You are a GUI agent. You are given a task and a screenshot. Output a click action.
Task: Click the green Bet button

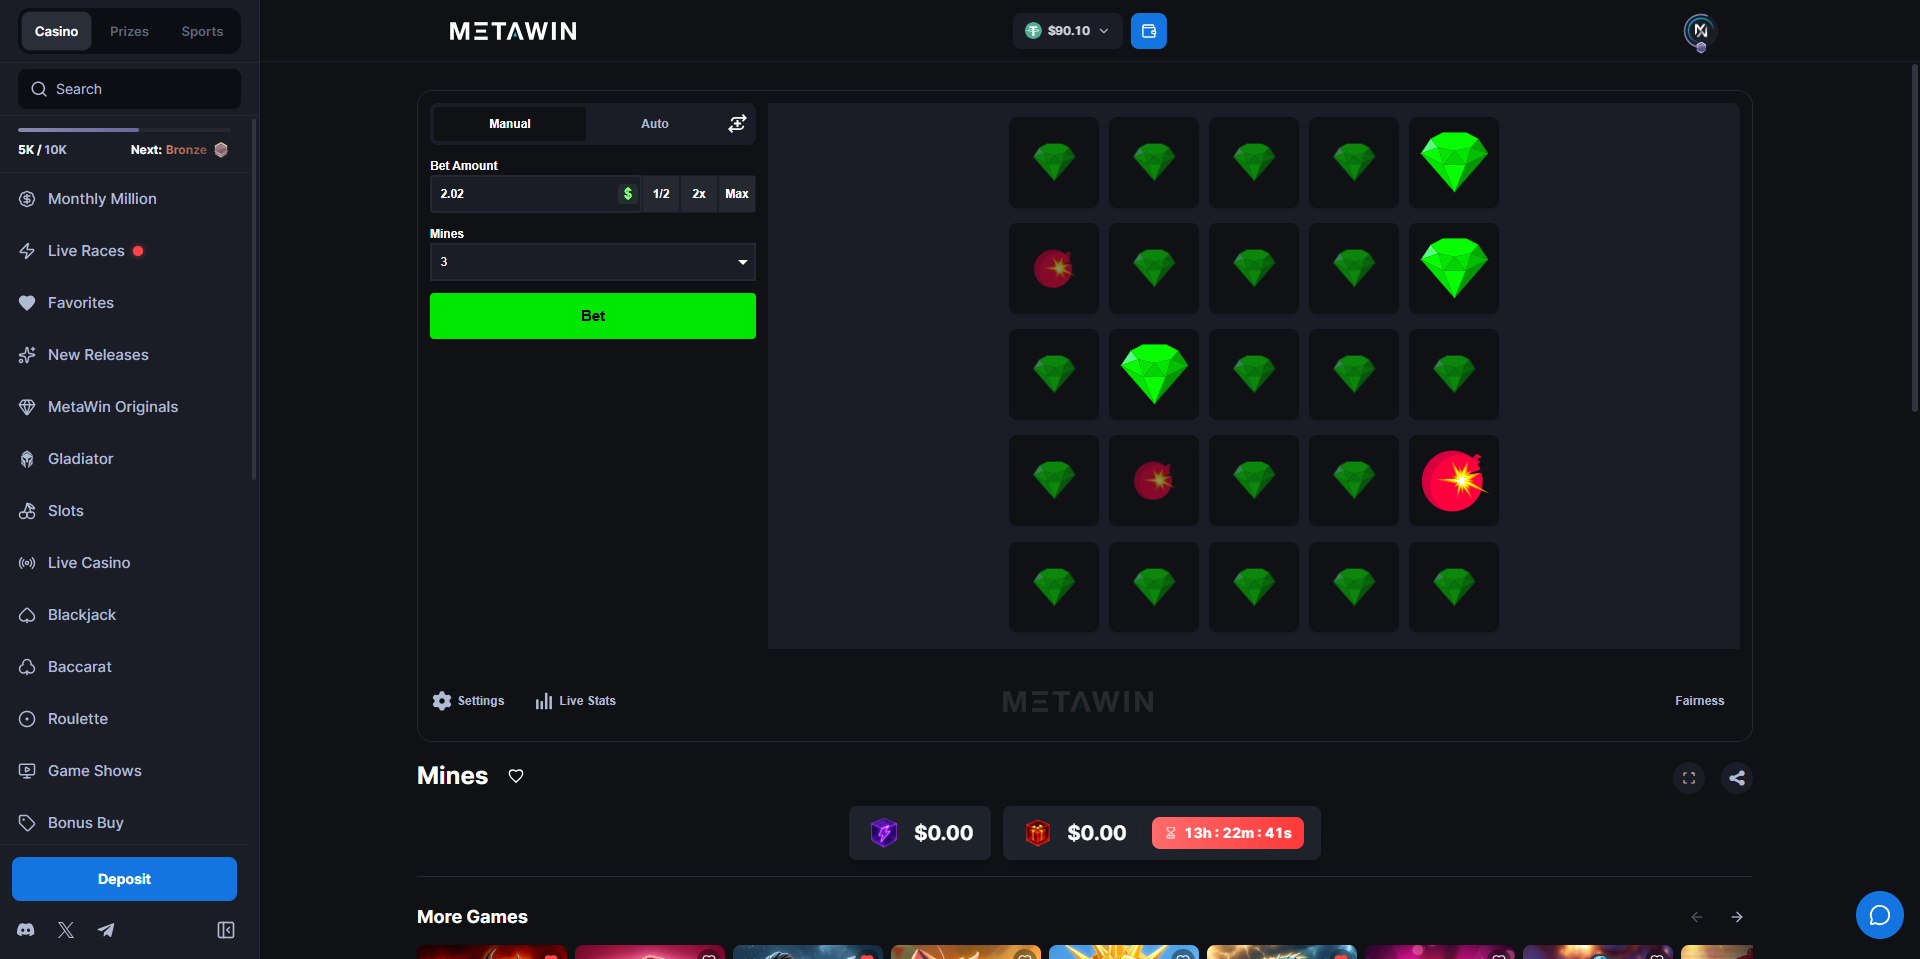point(593,316)
